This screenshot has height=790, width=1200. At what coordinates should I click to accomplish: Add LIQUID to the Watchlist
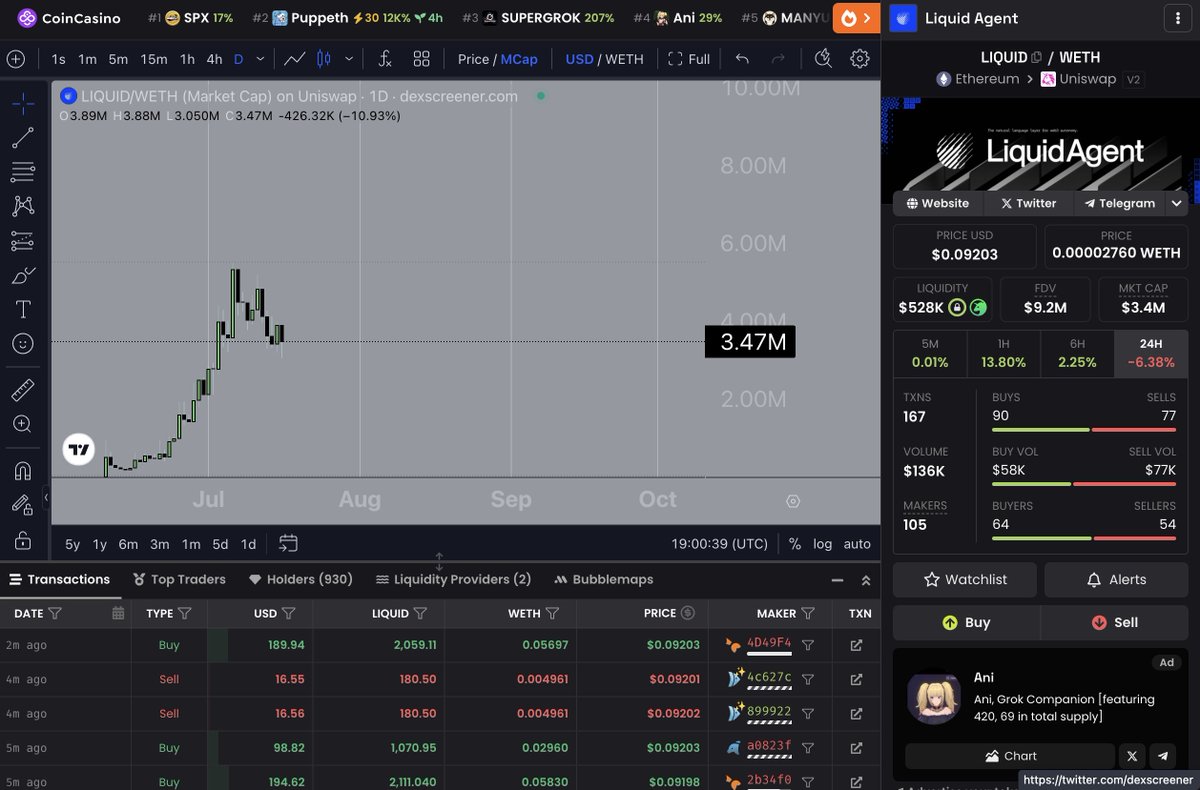pyautogui.click(x=964, y=579)
